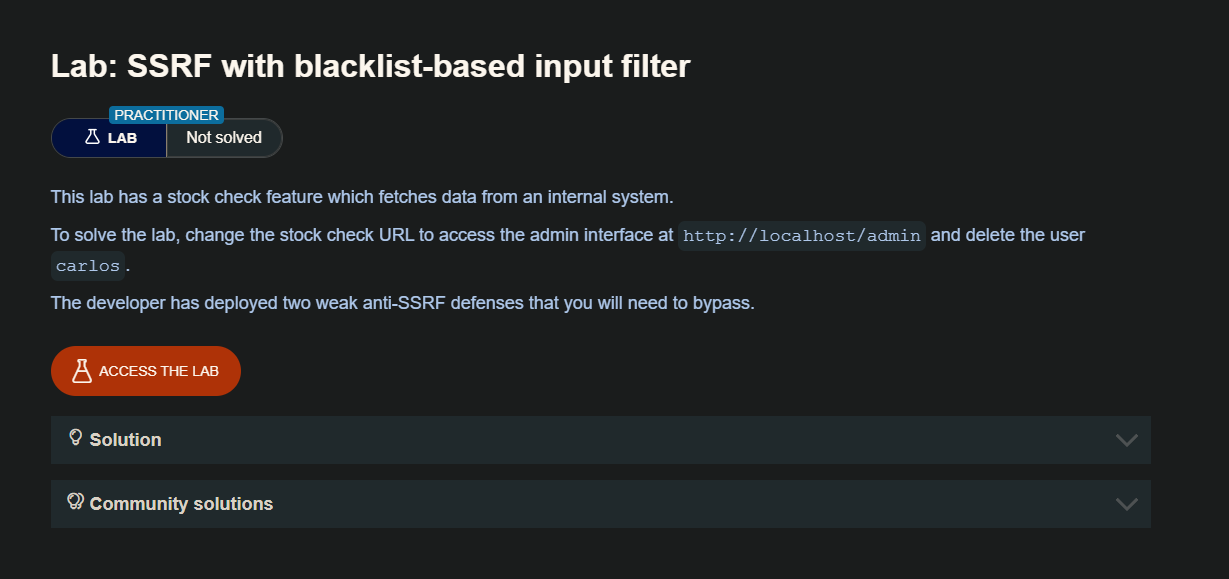
Task: Click the flask icon on the orange button
Action: [x=82, y=371]
